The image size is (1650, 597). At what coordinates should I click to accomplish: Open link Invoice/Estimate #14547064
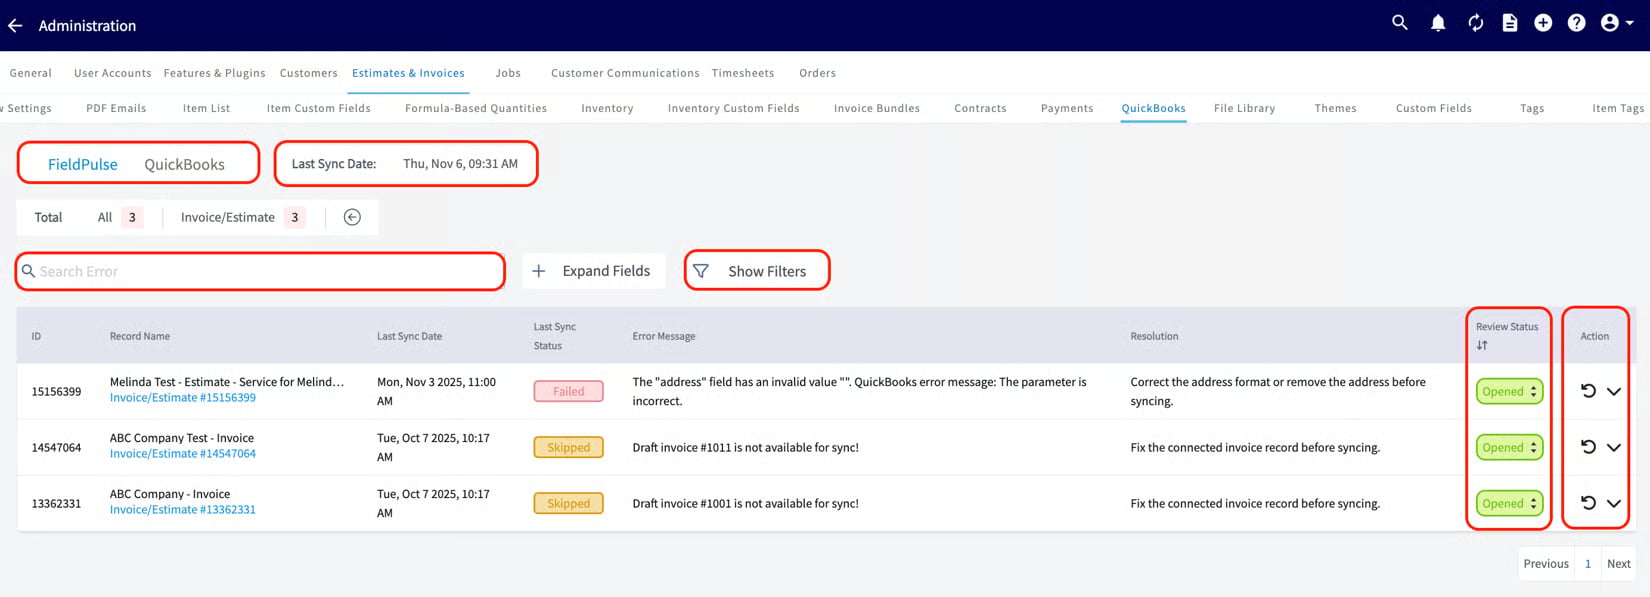(x=183, y=454)
